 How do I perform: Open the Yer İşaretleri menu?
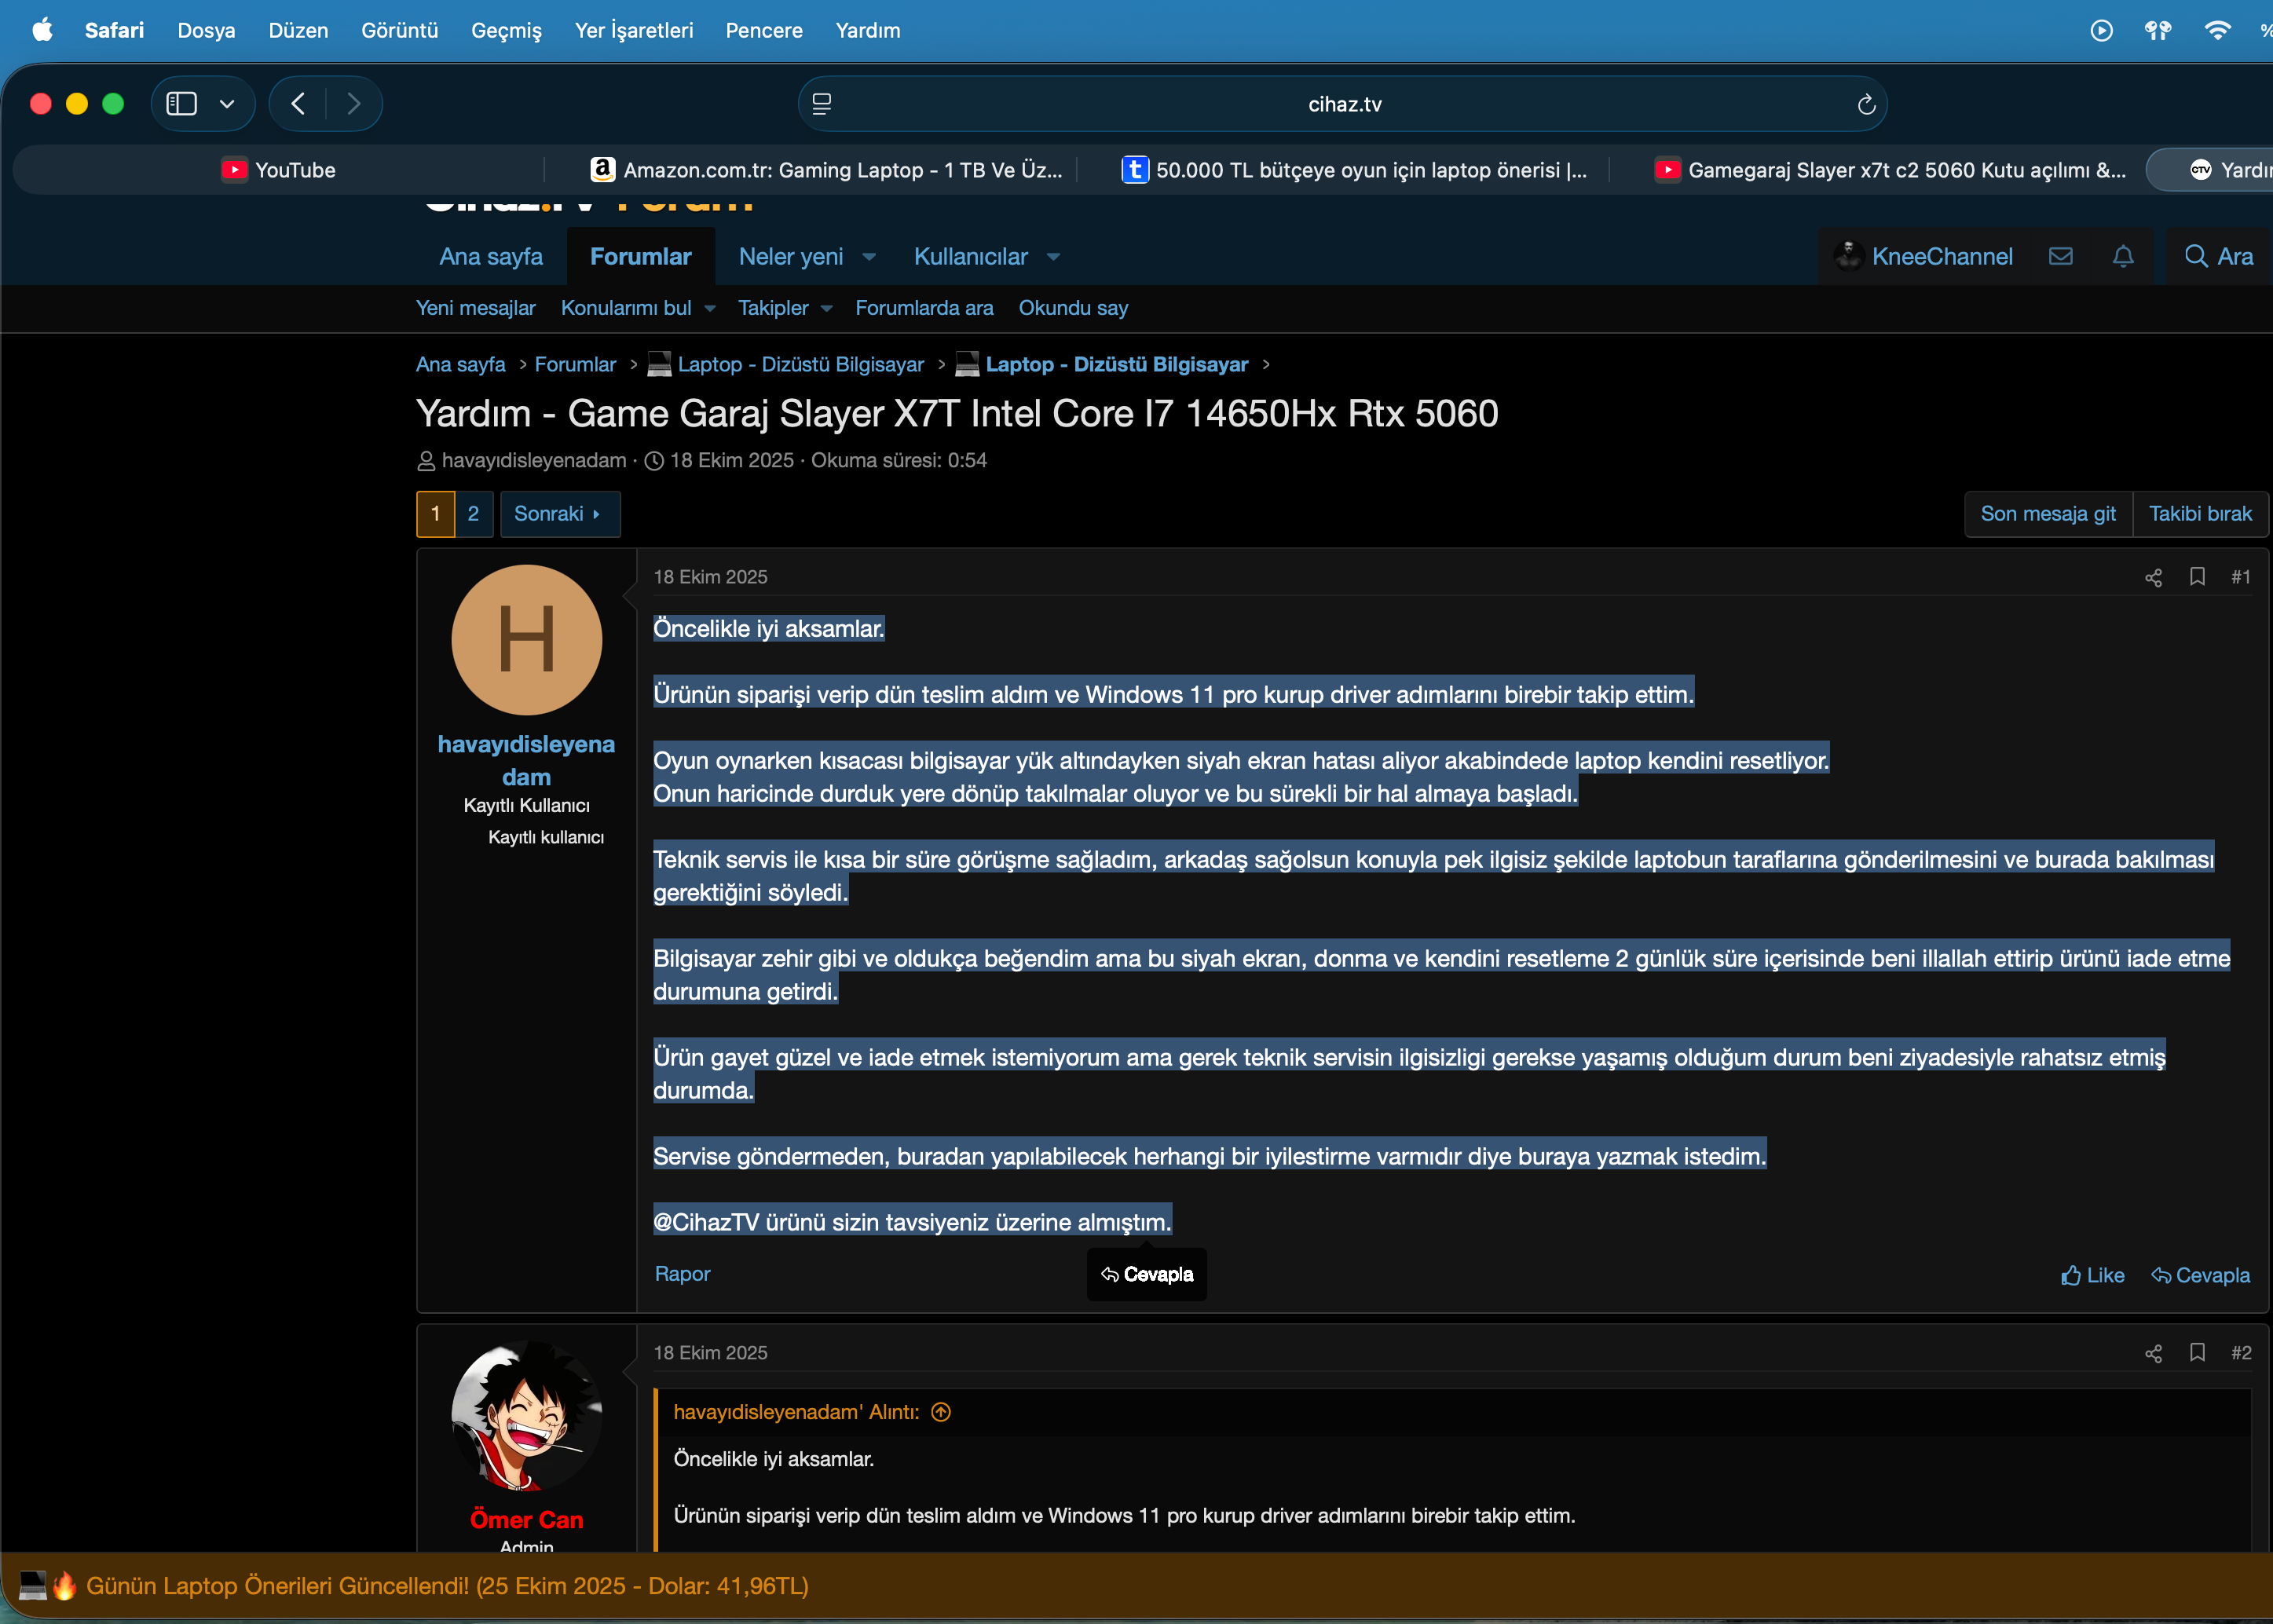[x=634, y=30]
